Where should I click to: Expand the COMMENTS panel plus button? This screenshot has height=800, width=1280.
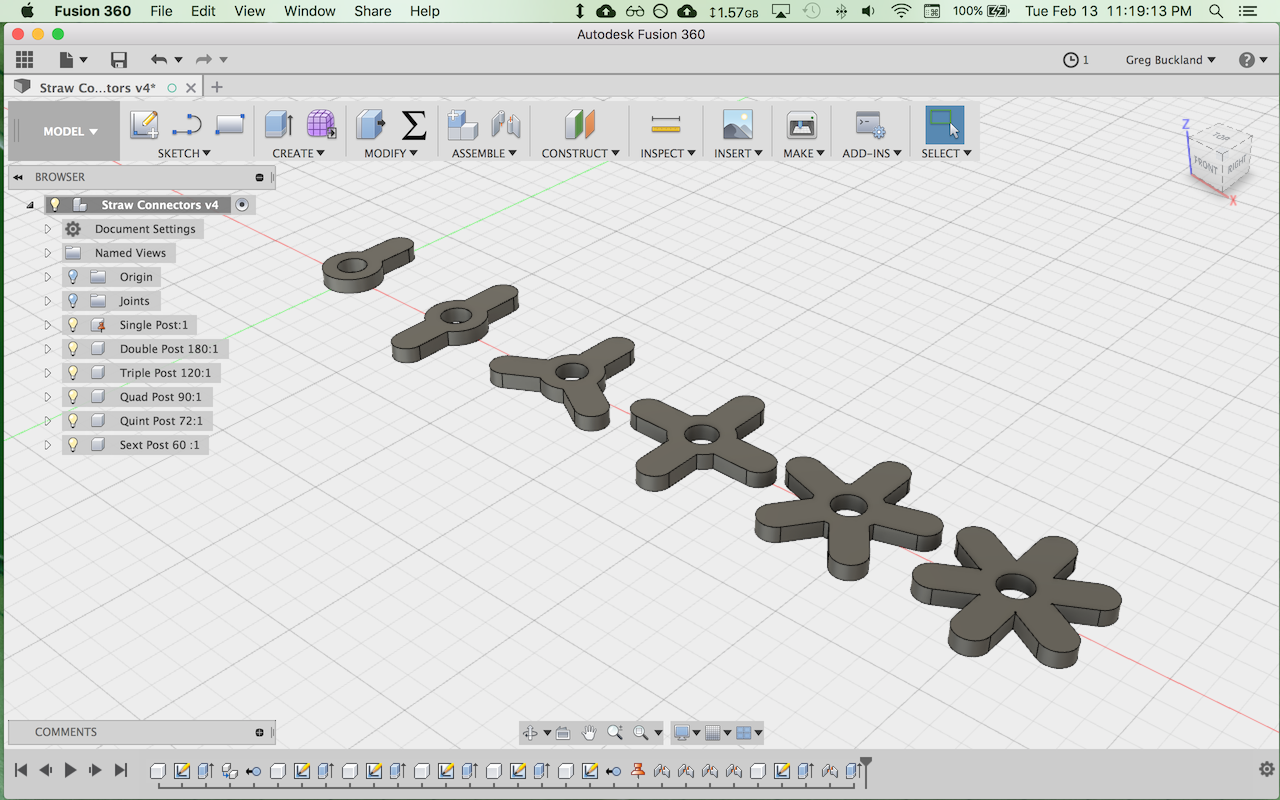tap(259, 732)
